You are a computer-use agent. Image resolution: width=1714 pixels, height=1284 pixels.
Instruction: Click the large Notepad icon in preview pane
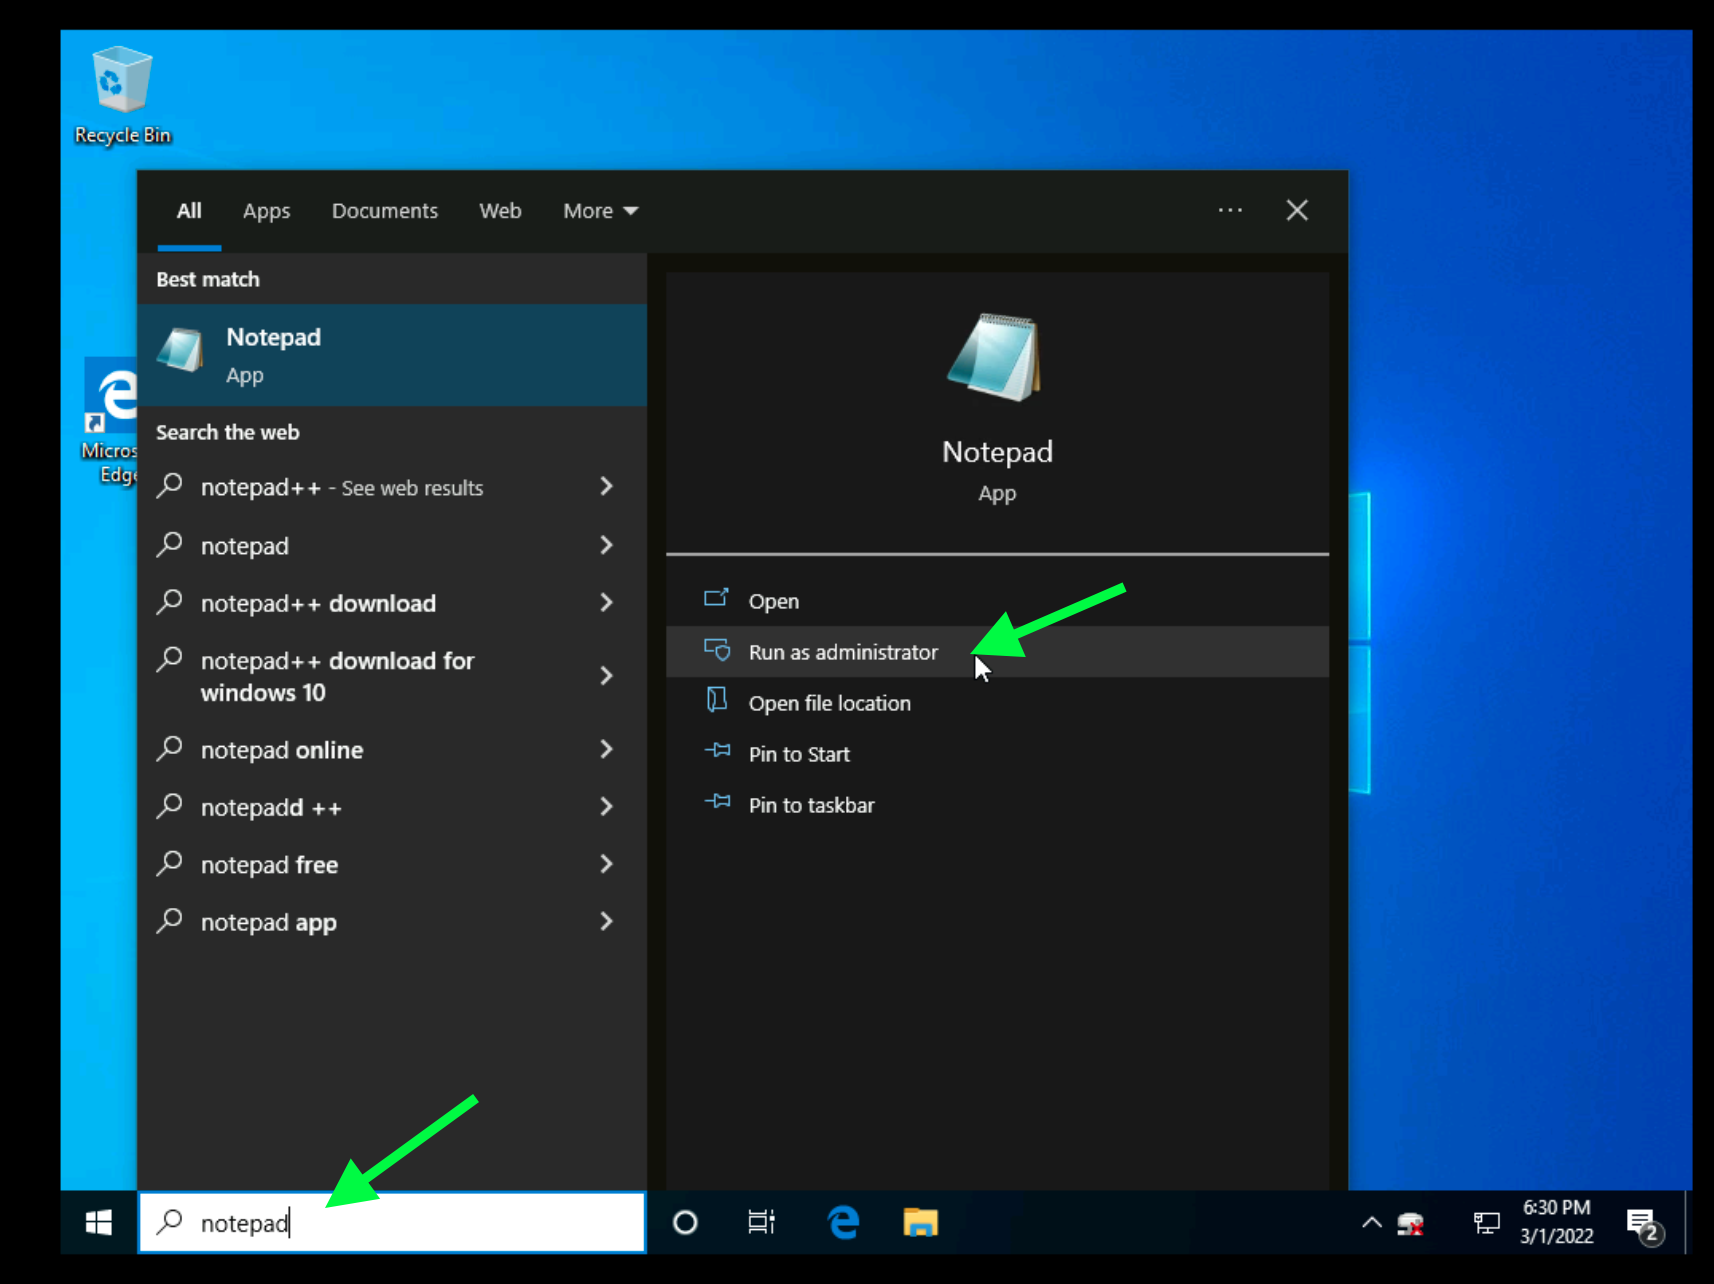pyautogui.click(x=996, y=357)
